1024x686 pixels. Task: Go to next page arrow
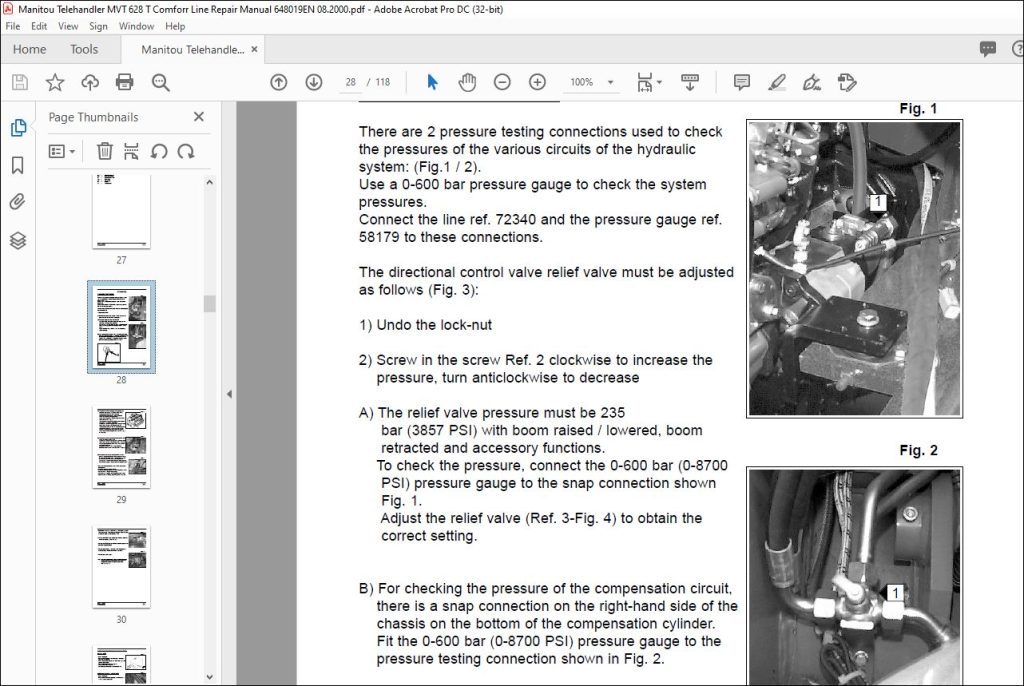point(314,82)
